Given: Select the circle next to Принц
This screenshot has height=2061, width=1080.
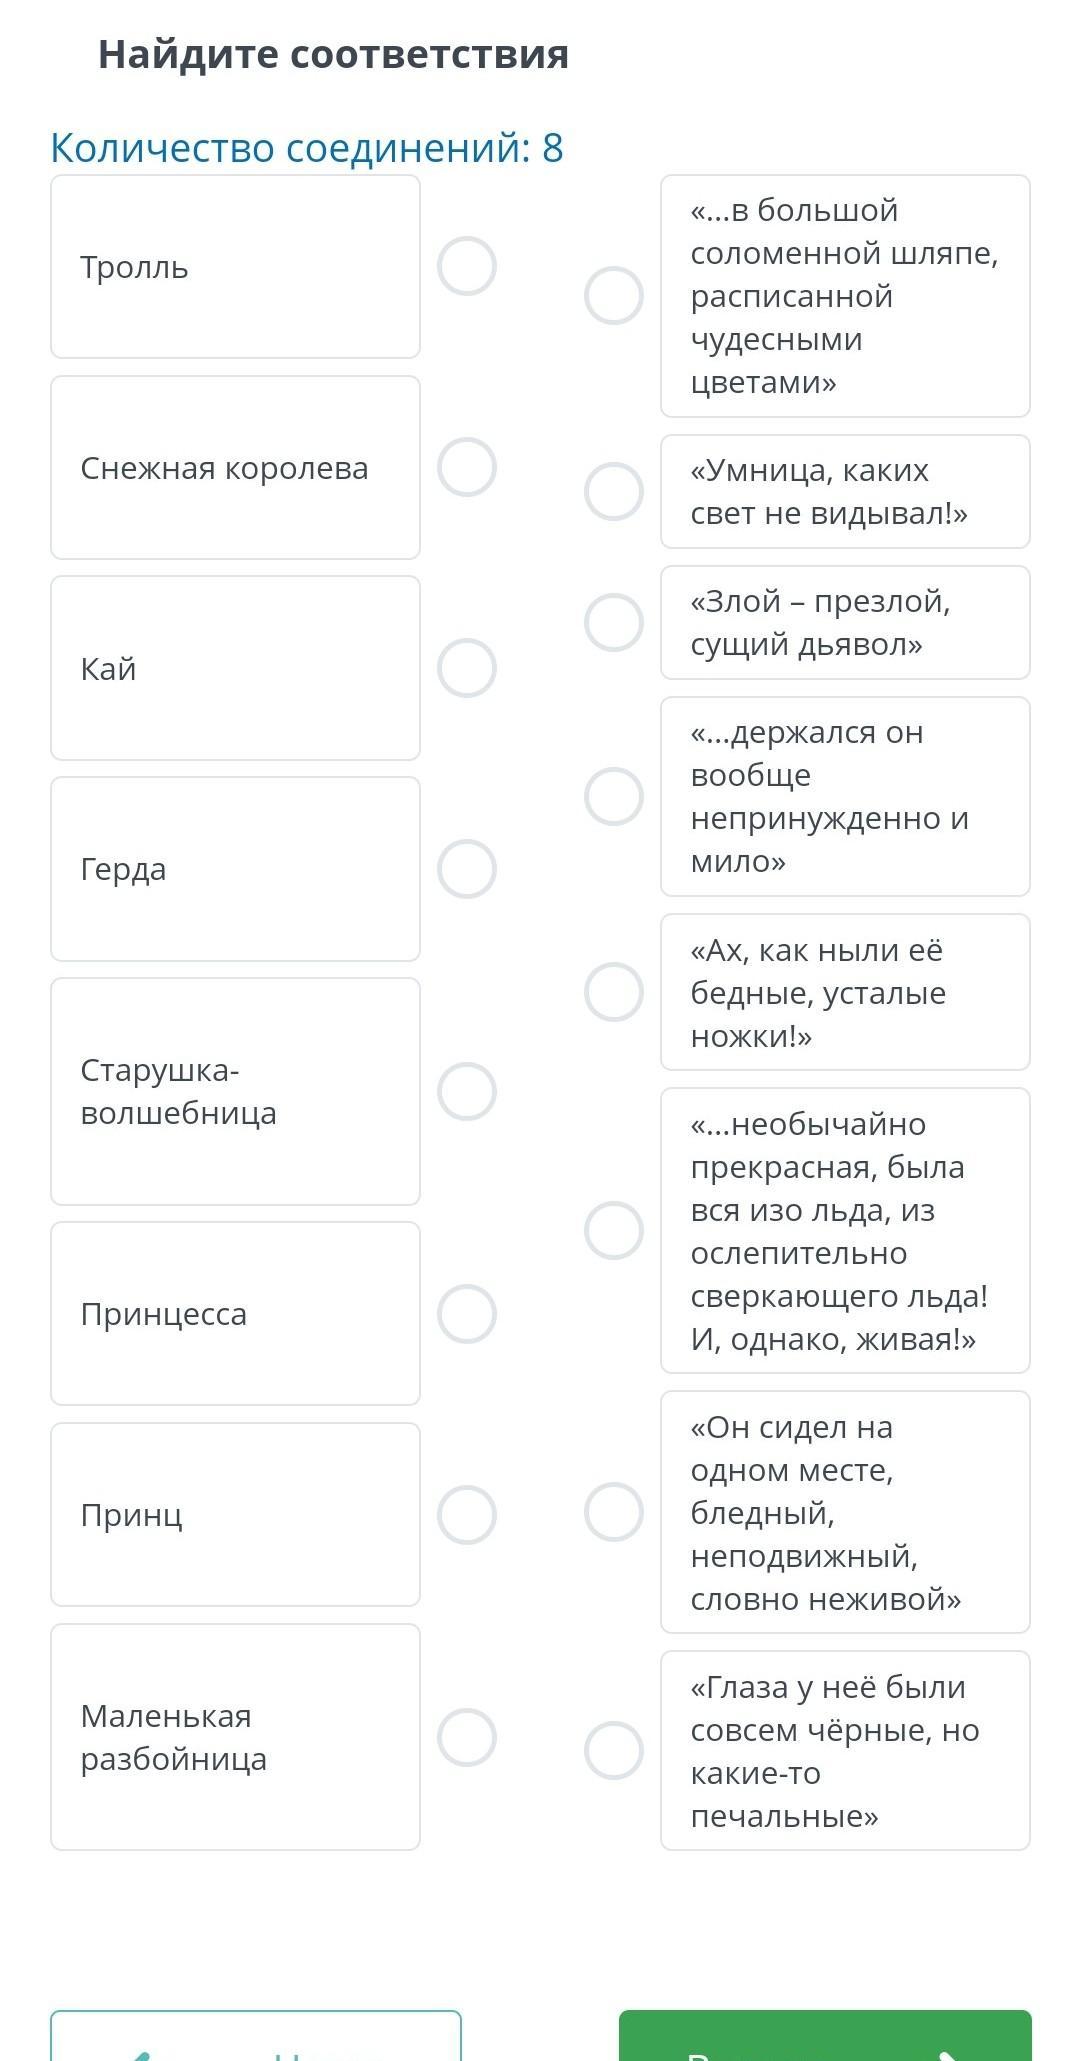Looking at the screenshot, I should coord(467,1514).
